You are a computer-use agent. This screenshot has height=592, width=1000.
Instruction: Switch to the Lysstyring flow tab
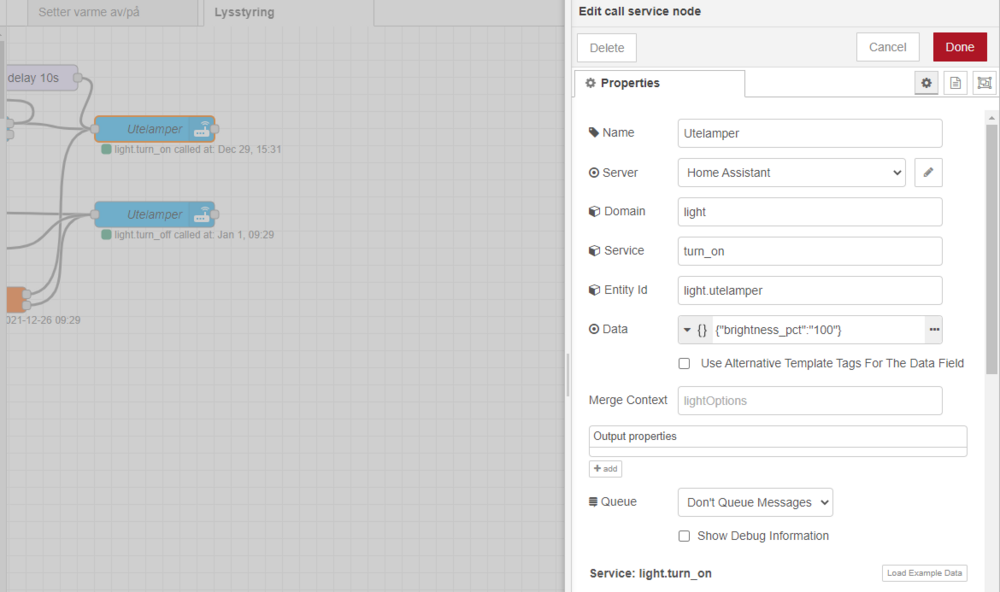point(244,13)
